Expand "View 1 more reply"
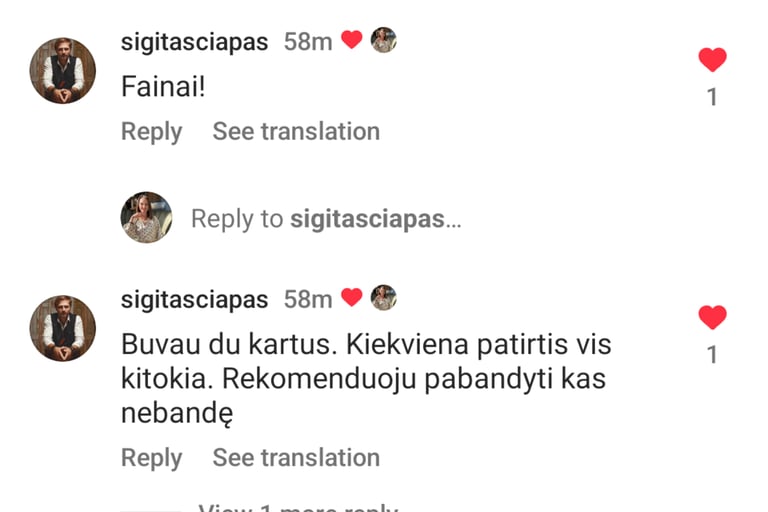The image size is (768, 512). (298, 507)
